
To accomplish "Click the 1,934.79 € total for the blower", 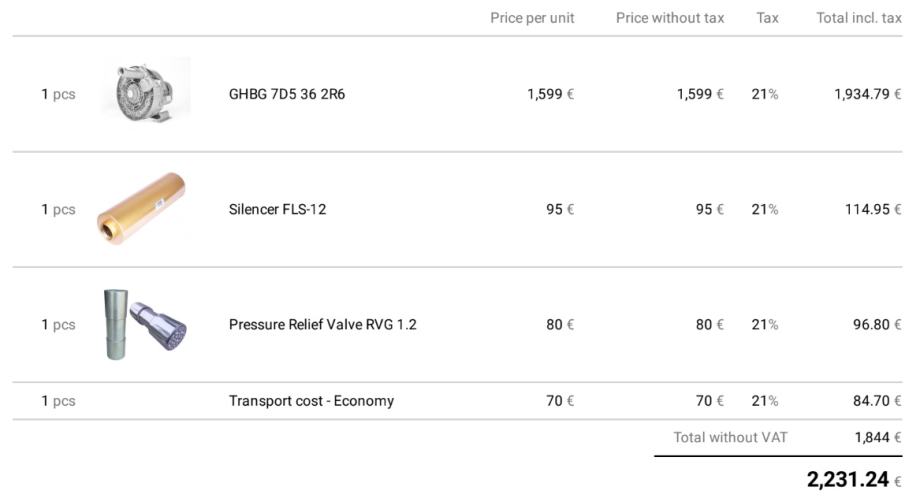I will [867, 94].
